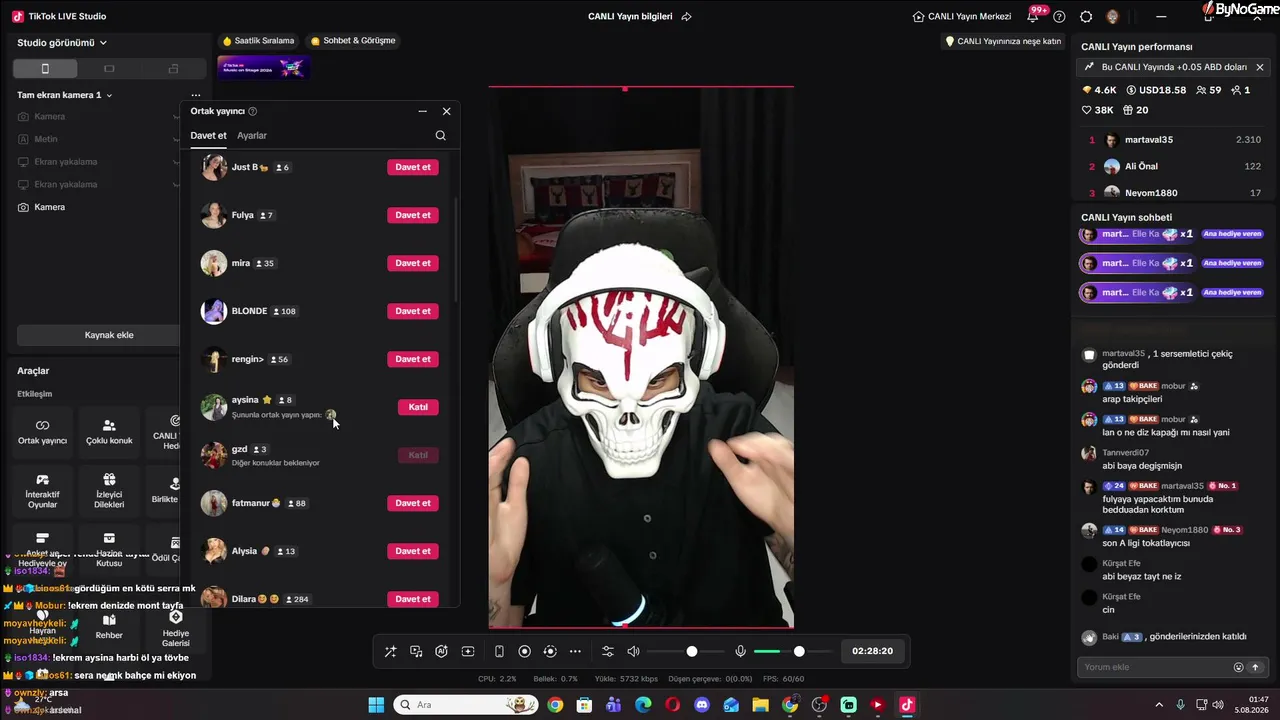Open help icon beside Ortak yayıncı title
The height and width of the screenshot is (720, 1280).
(x=253, y=111)
